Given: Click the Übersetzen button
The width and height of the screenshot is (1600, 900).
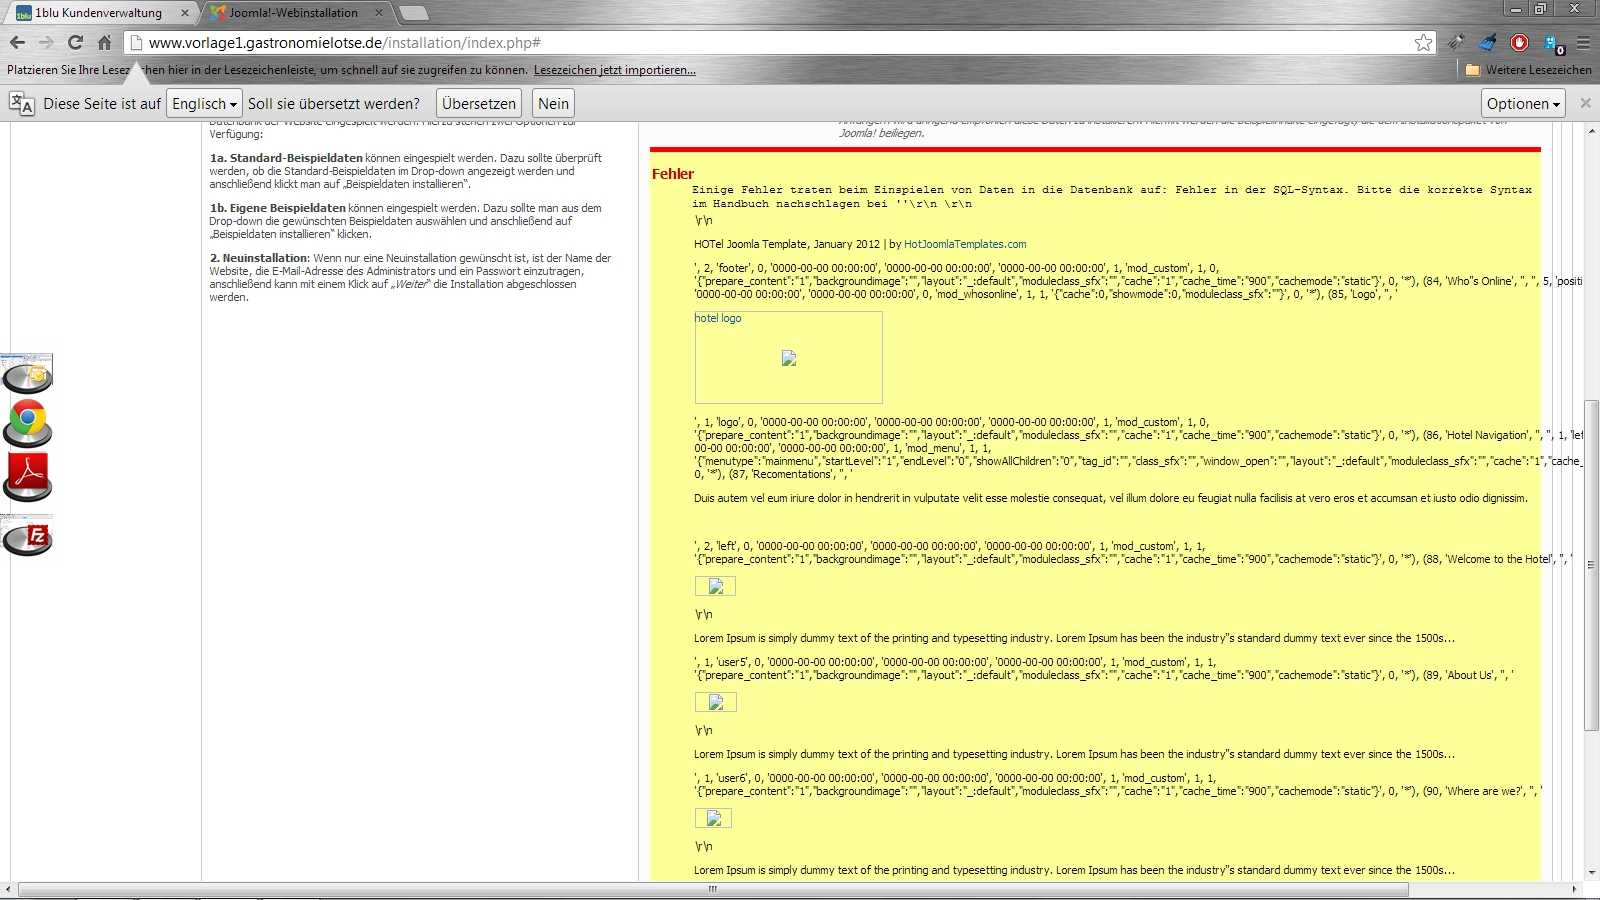Looking at the screenshot, I should pyautogui.click(x=479, y=103).
